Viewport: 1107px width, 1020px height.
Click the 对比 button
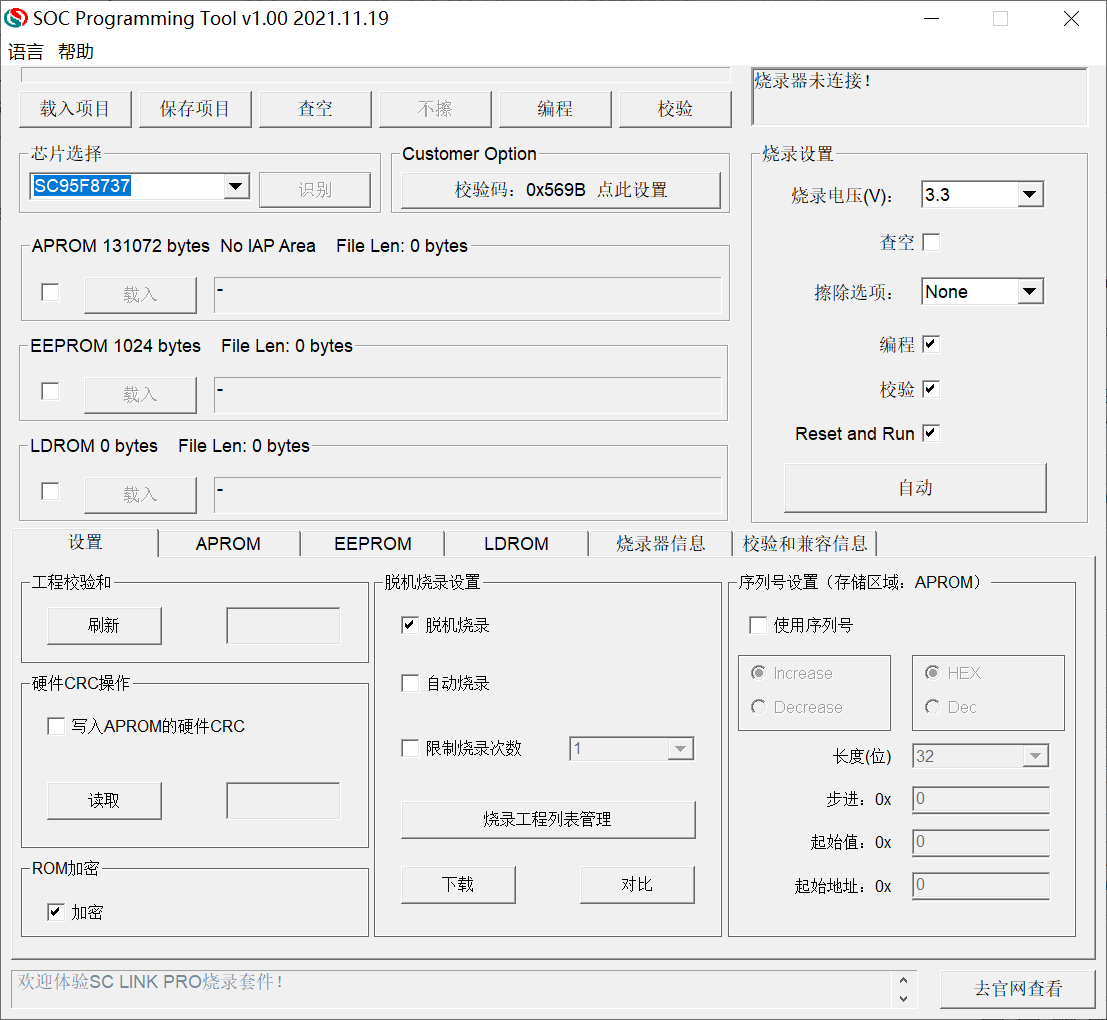click(637, 884)
